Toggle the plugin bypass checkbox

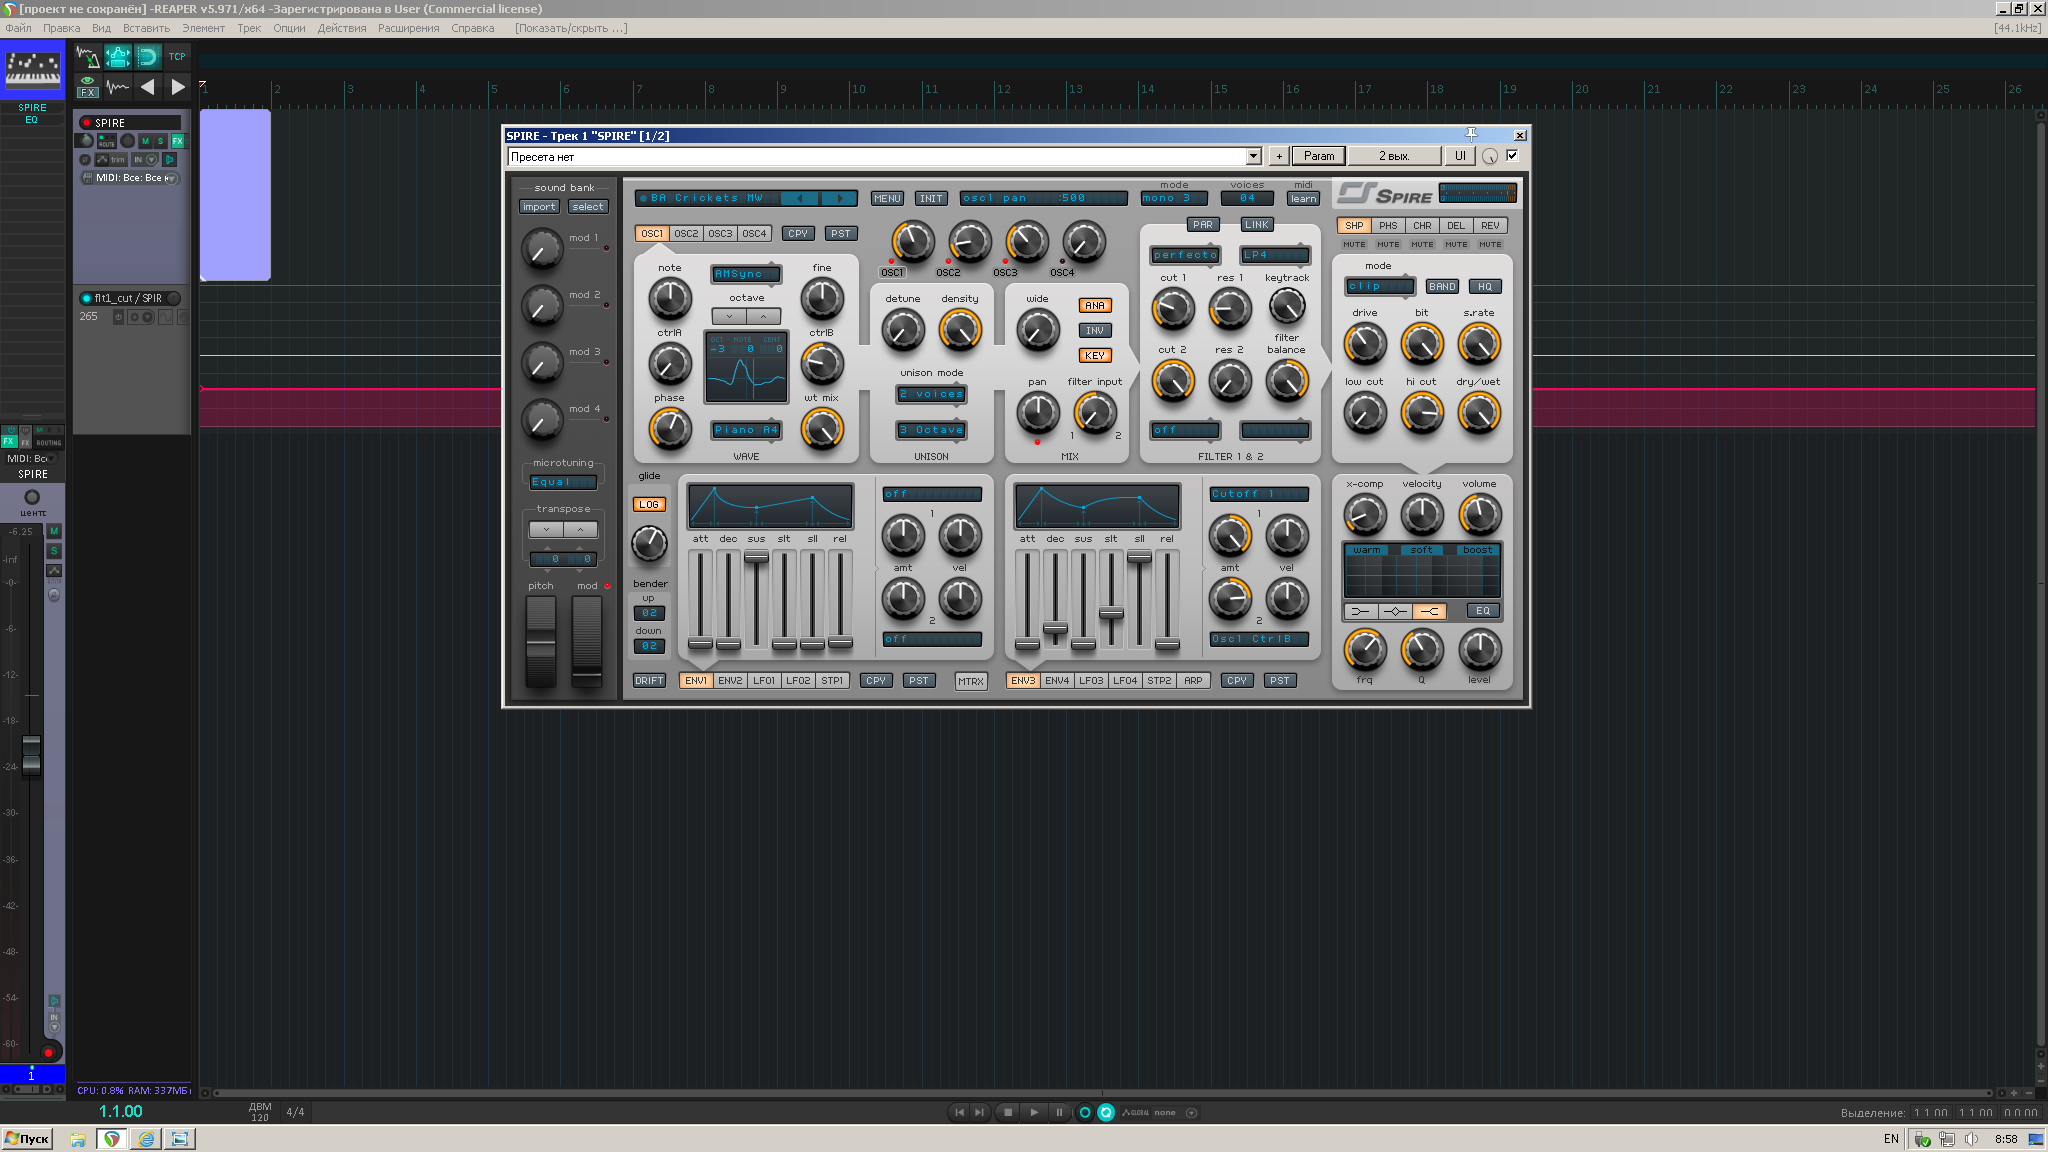(1512, 155)
